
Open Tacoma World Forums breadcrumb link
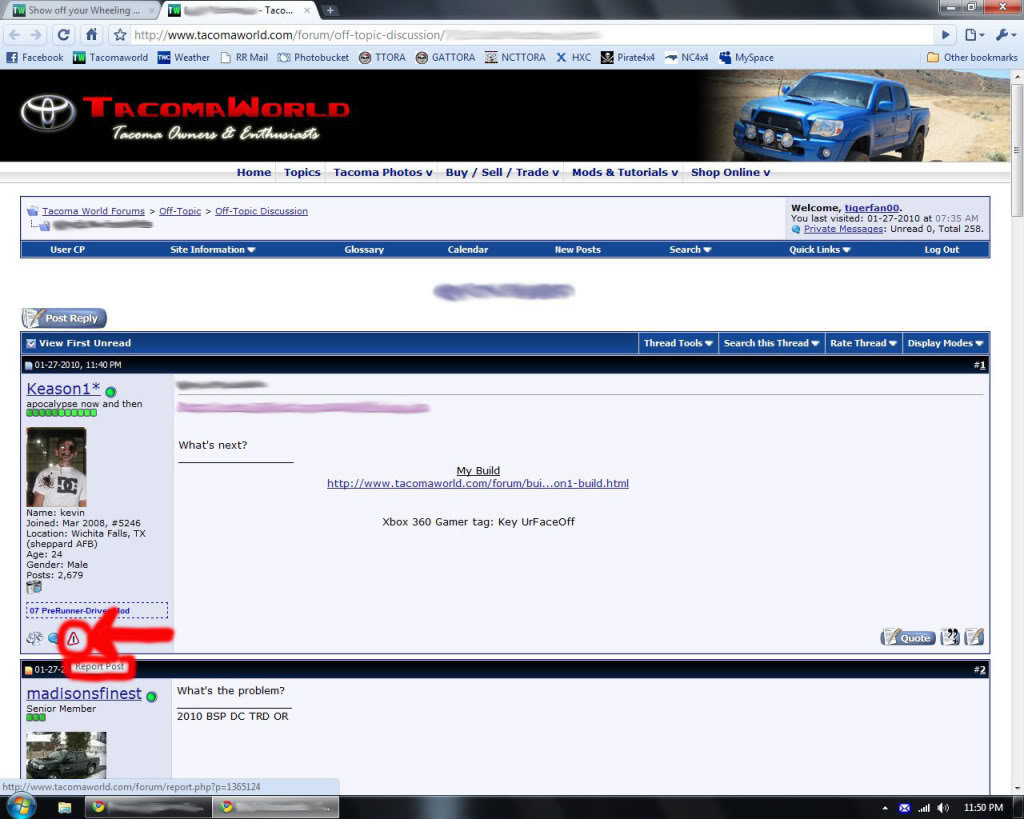[x=93, y=211]
